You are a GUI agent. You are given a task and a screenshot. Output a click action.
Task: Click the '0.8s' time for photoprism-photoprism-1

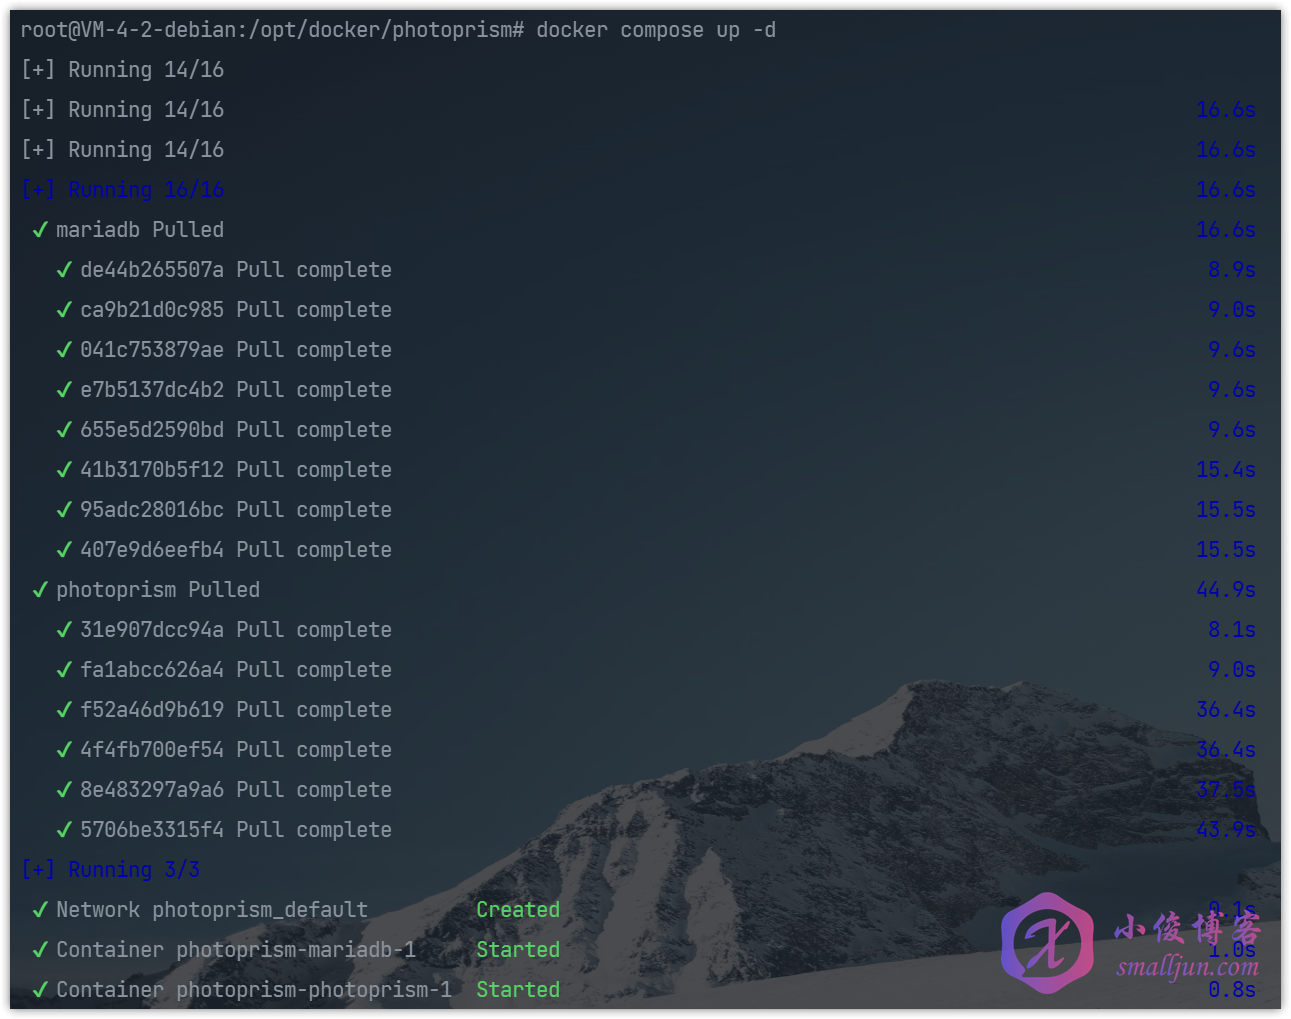(1232, 990)
